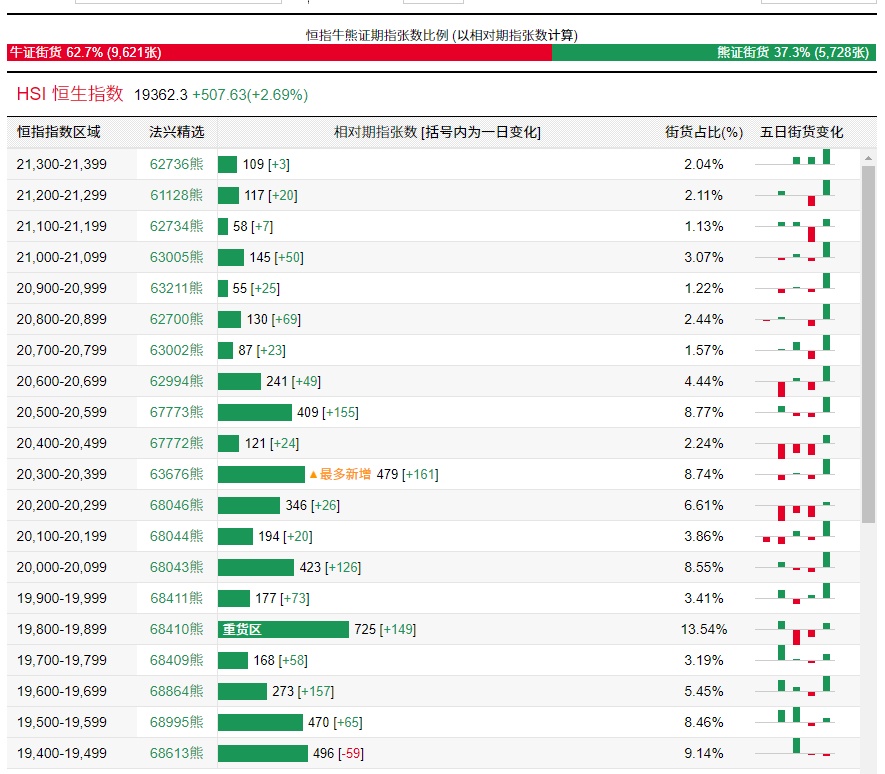Open warrant link 62736熊
This screenshot has height=774, width=885.
[176, 164]
